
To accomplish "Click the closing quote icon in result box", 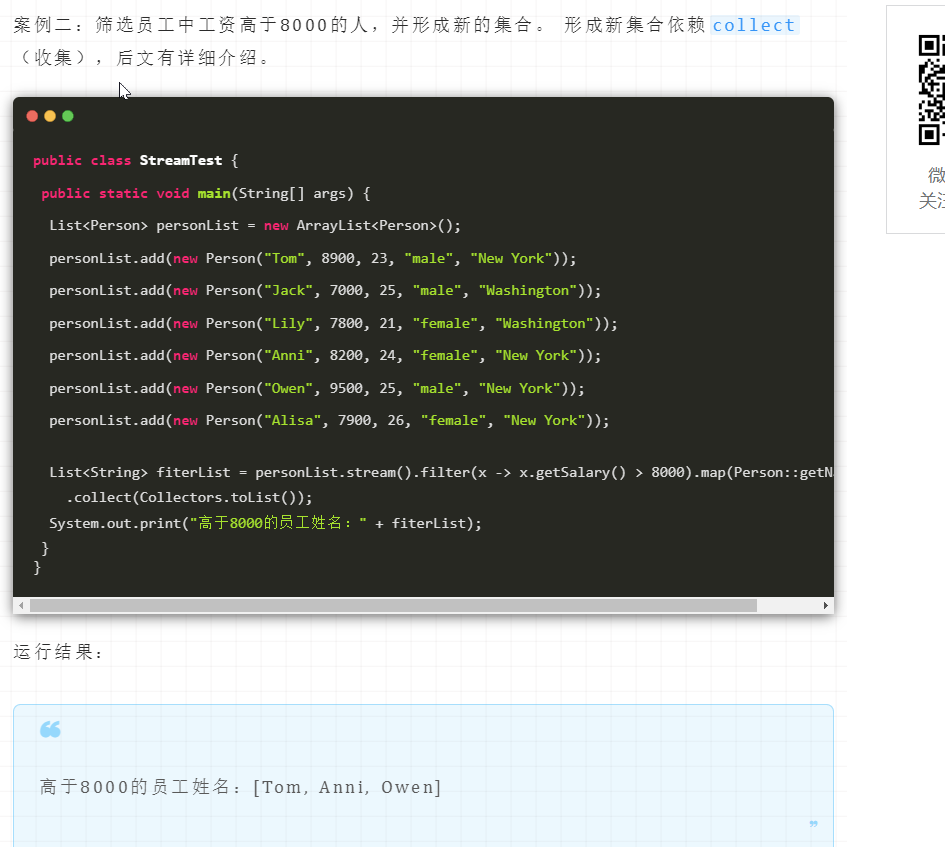I will point(814,823).
